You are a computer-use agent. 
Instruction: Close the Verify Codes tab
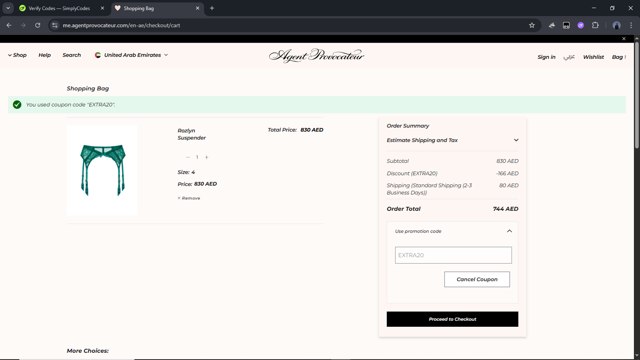click(x=102, y=8)
